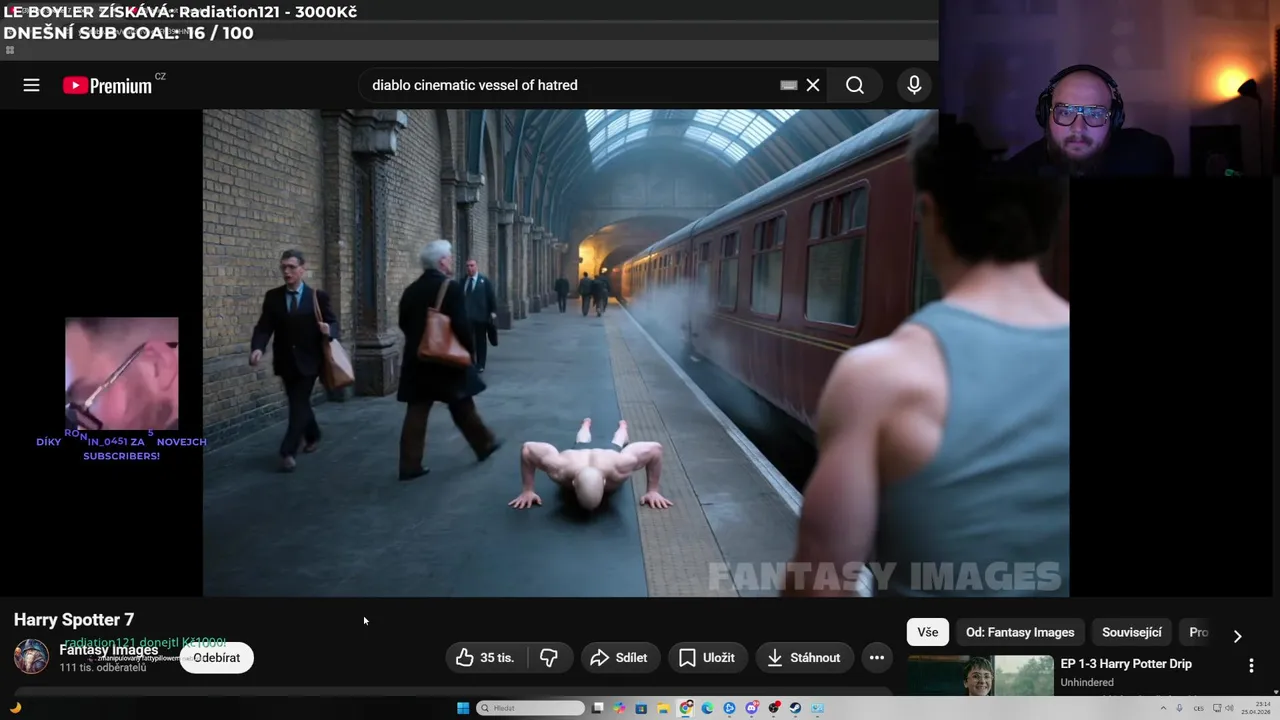Open the volume control in the tray

click(1229, 708)
